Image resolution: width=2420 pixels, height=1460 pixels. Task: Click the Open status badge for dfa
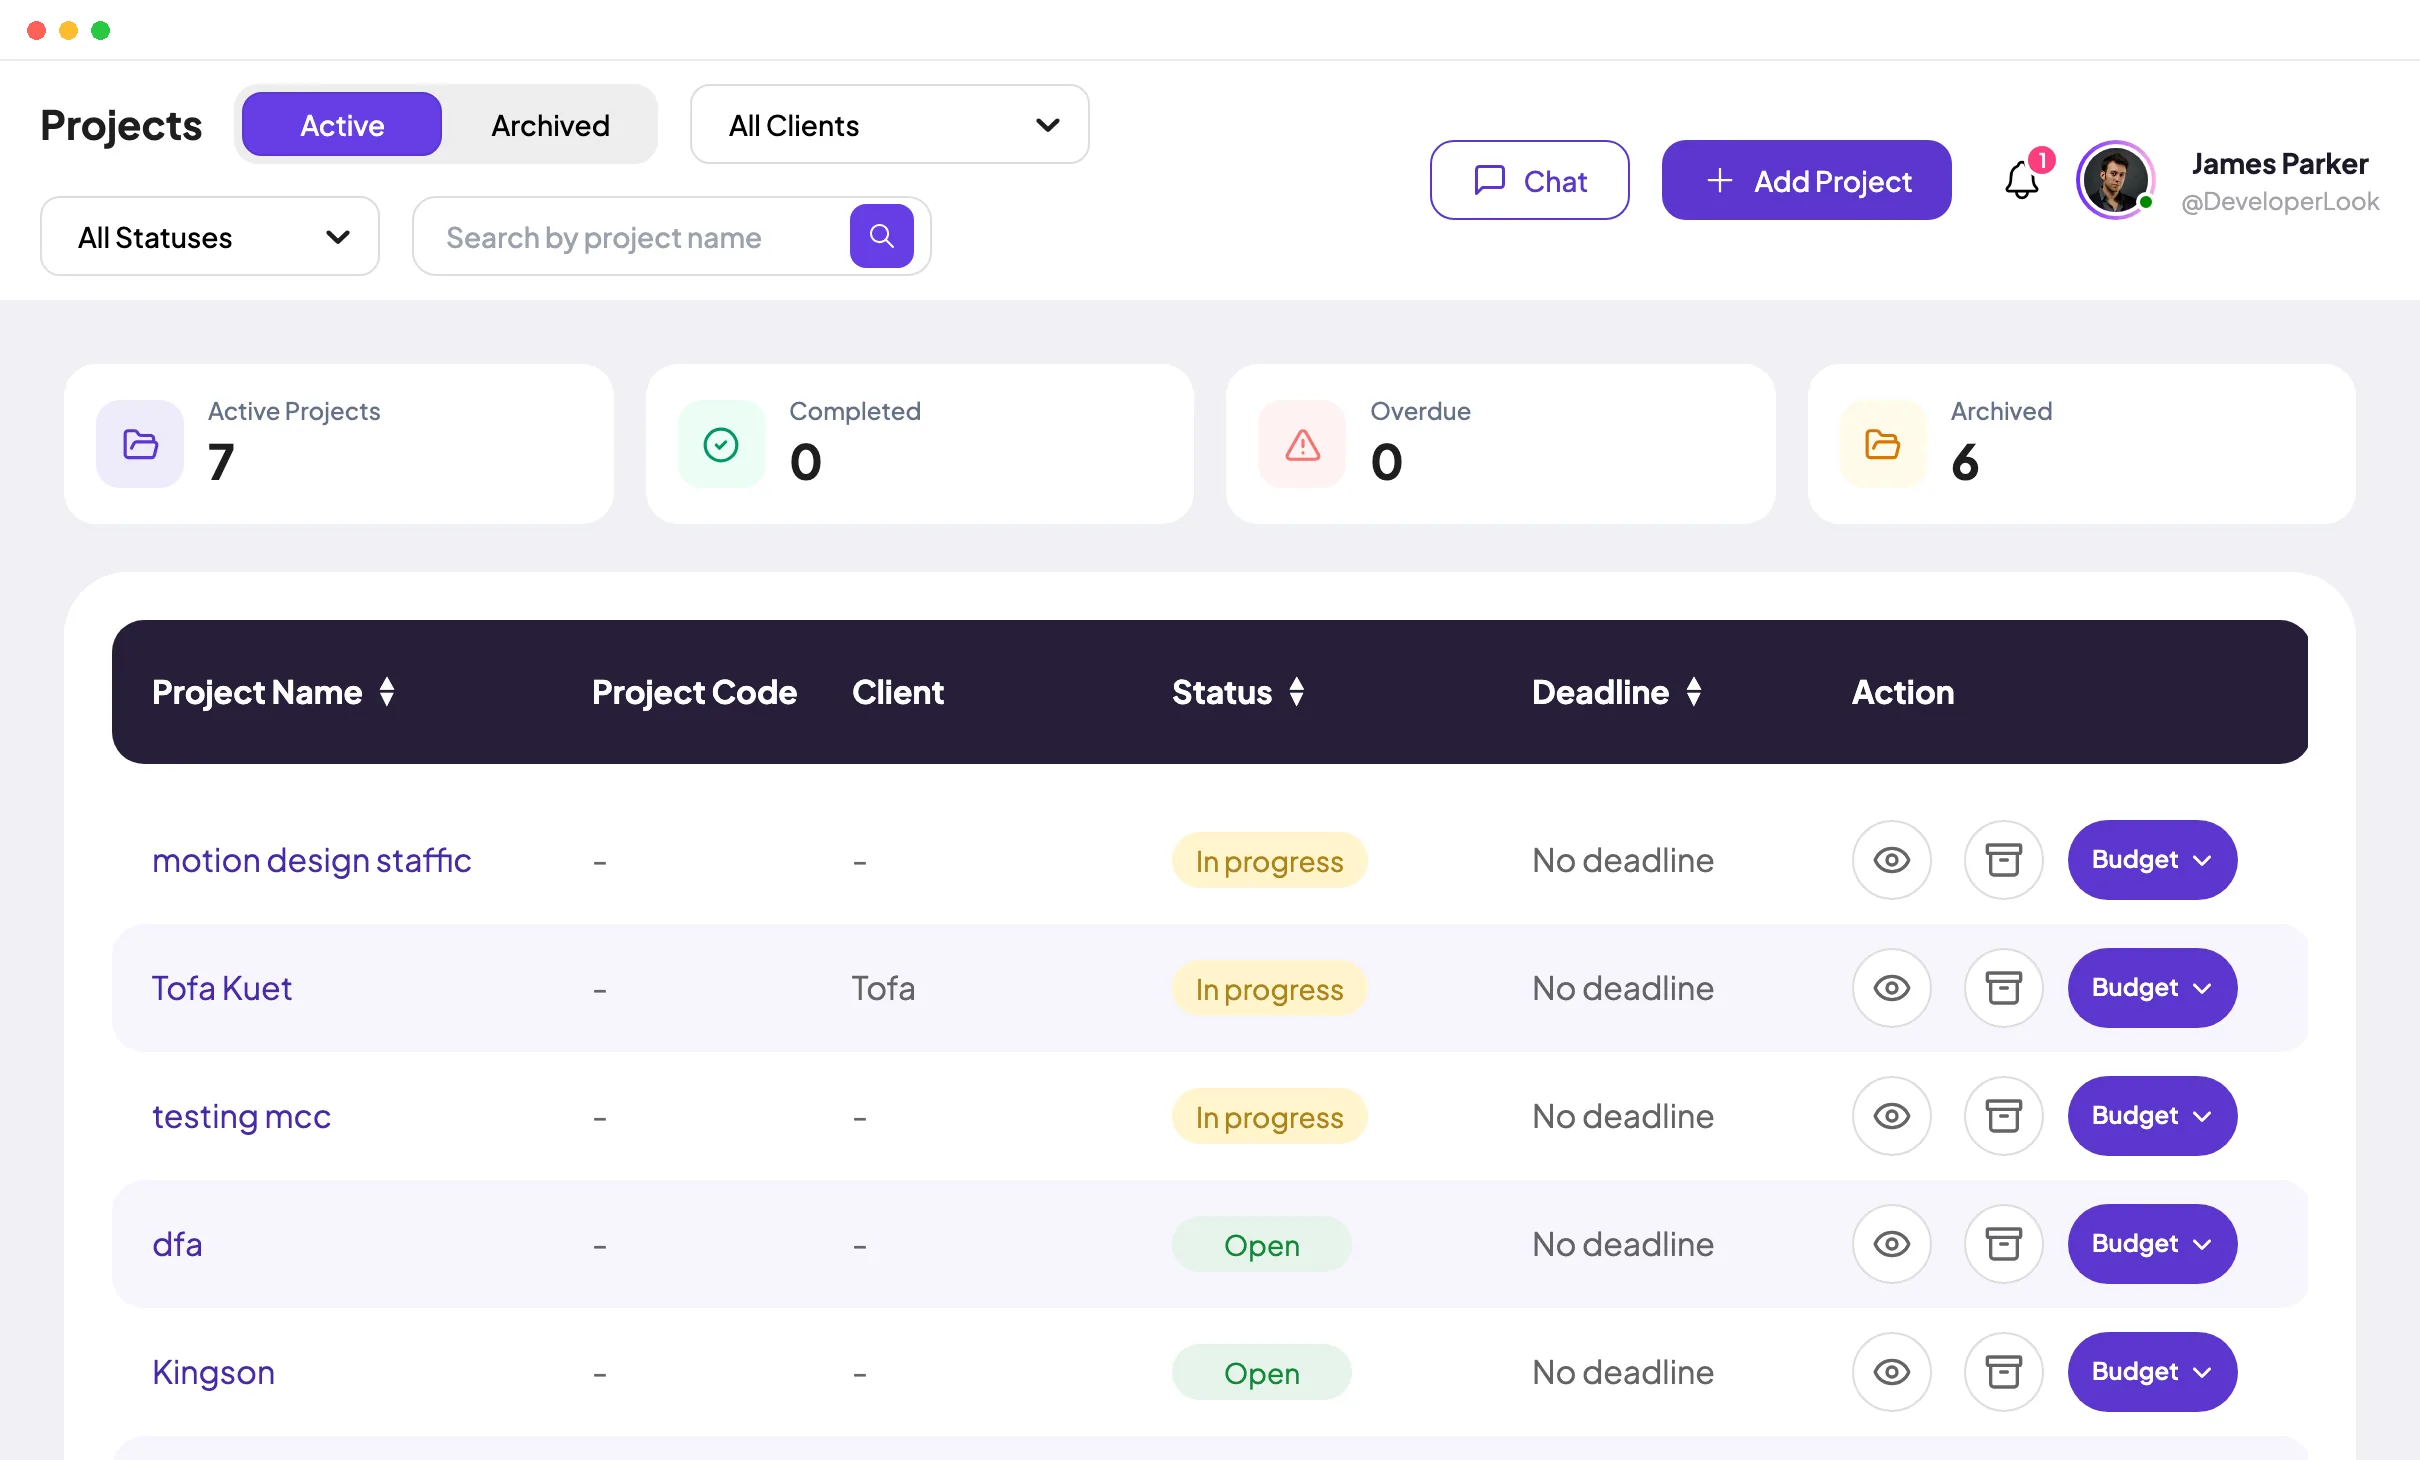click(1262, 1245)
